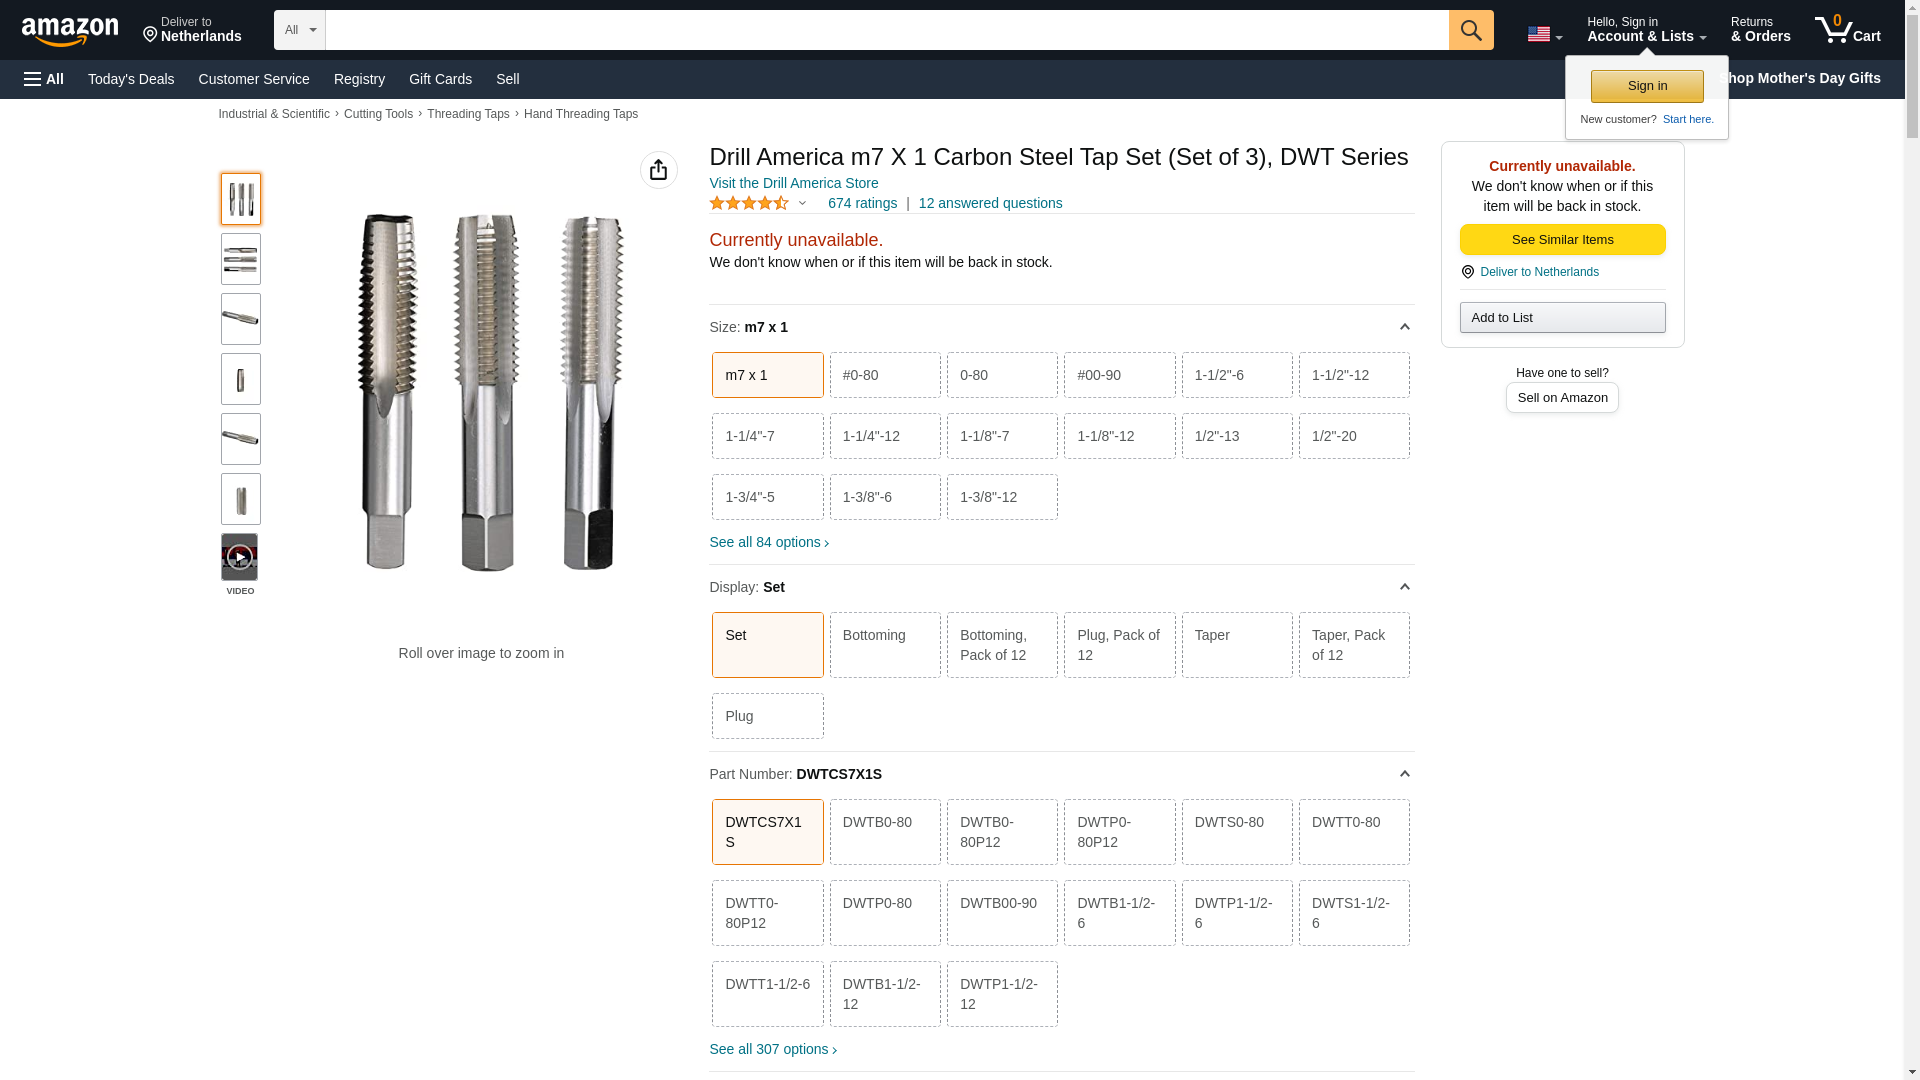Click the magnifying glass search button
The width and height of the screenshot is (1920, 1080).
pos(1470,30)
